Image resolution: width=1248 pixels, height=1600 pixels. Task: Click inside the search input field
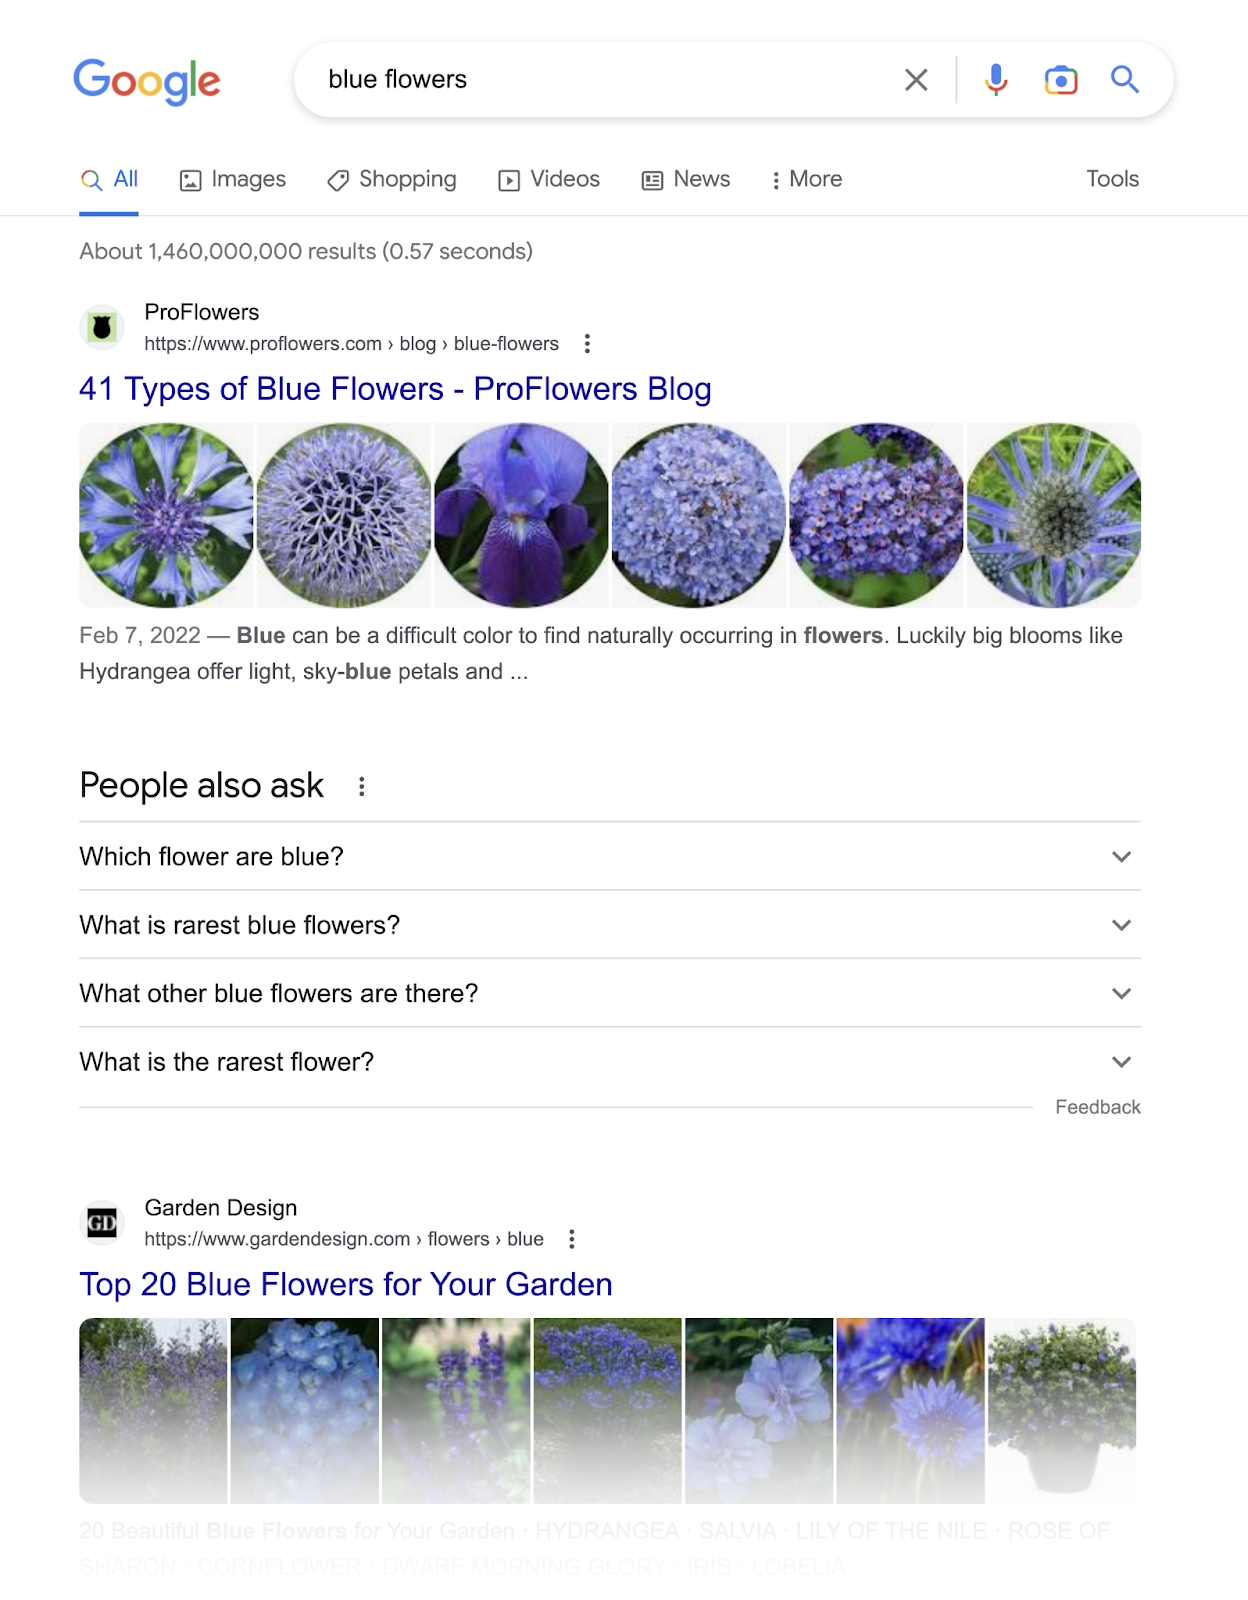[x=600, y=79]
